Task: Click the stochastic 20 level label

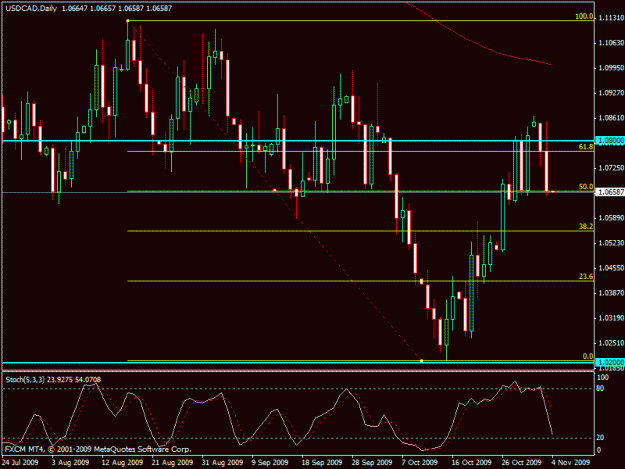Action: point(600,438)
